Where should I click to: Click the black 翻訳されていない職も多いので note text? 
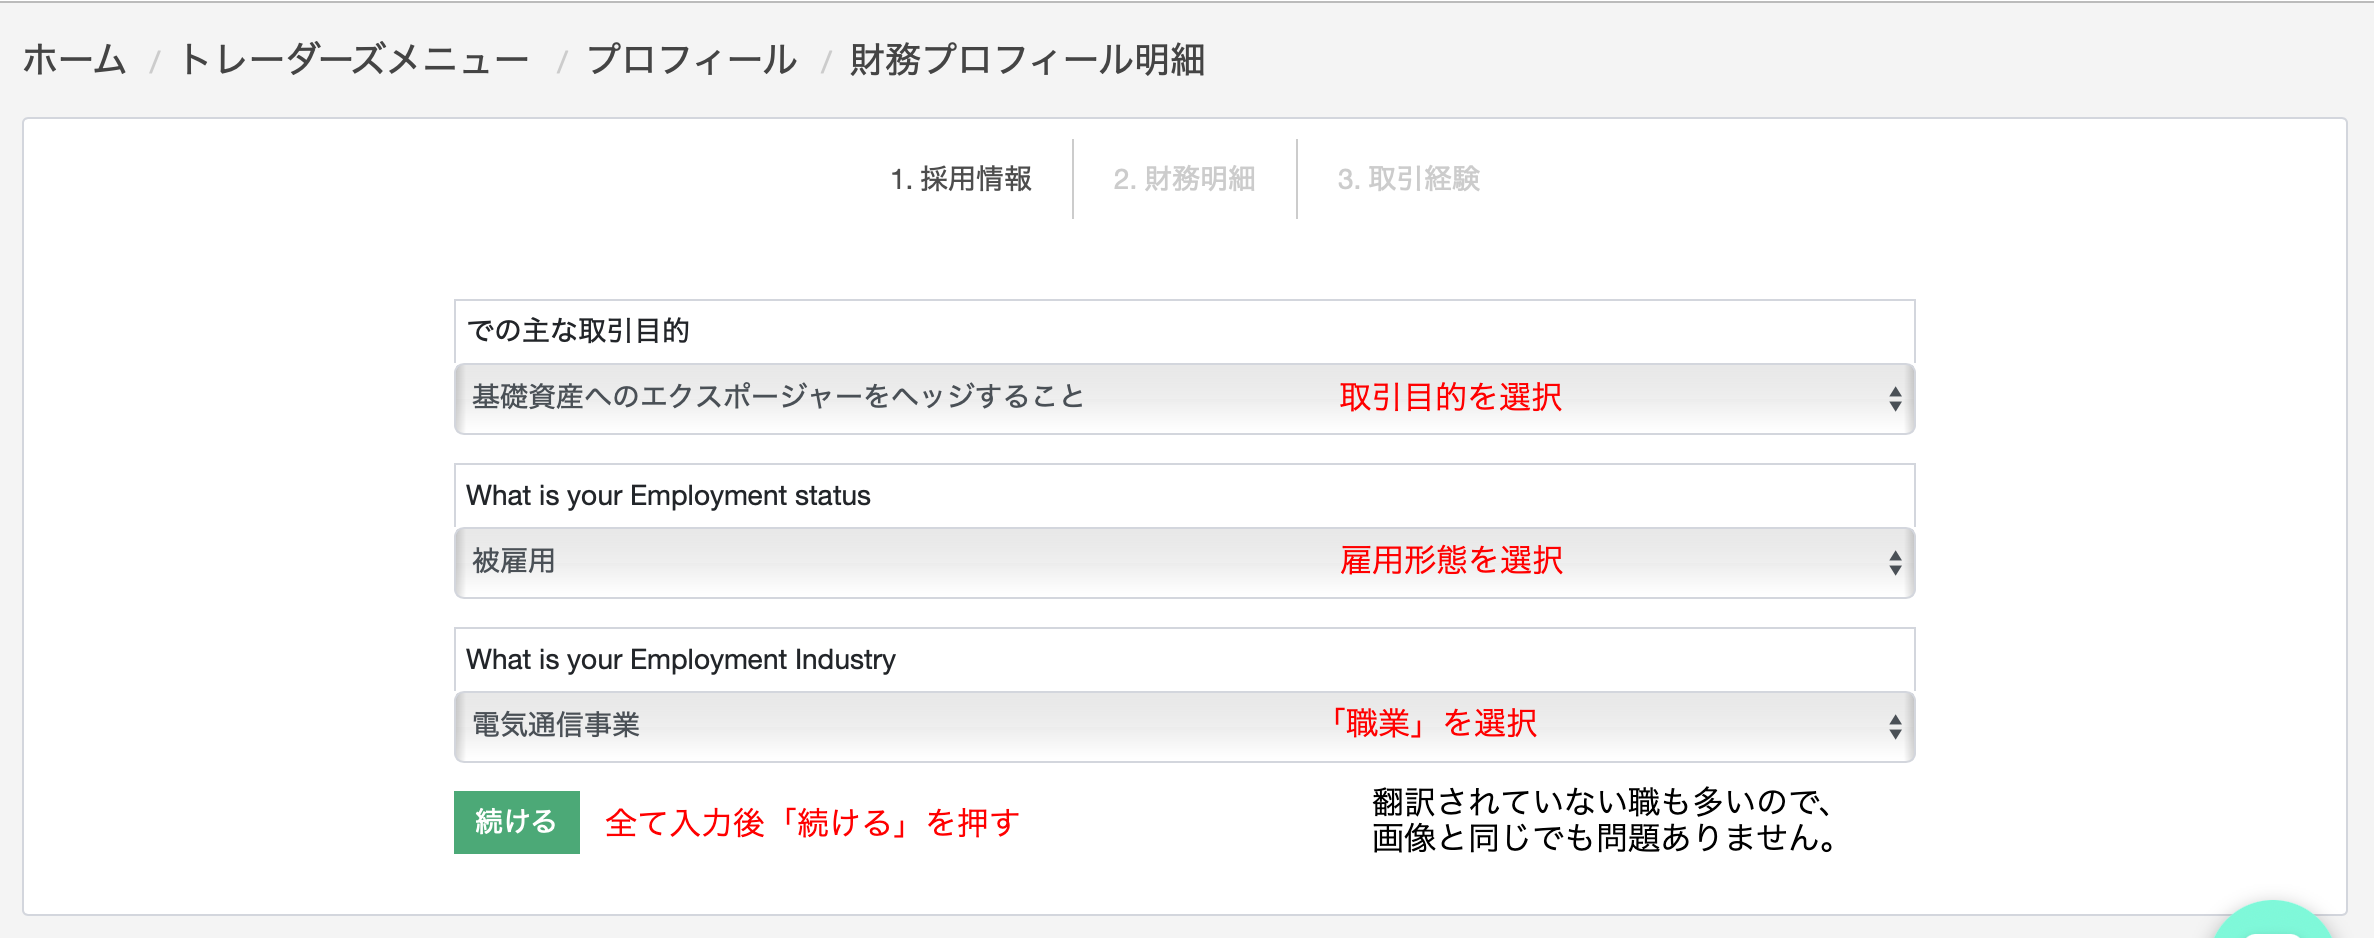[1602, 802]
